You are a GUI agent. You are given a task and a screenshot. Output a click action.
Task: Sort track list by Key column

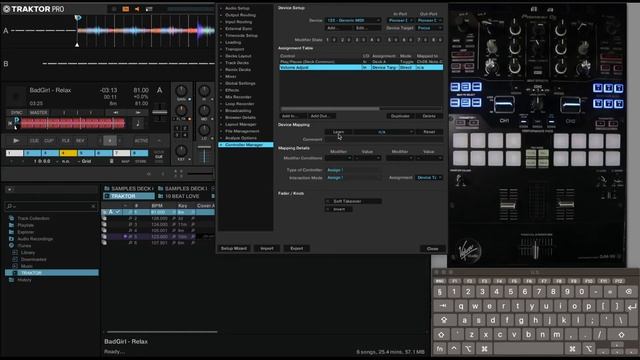tap(182, 206)
